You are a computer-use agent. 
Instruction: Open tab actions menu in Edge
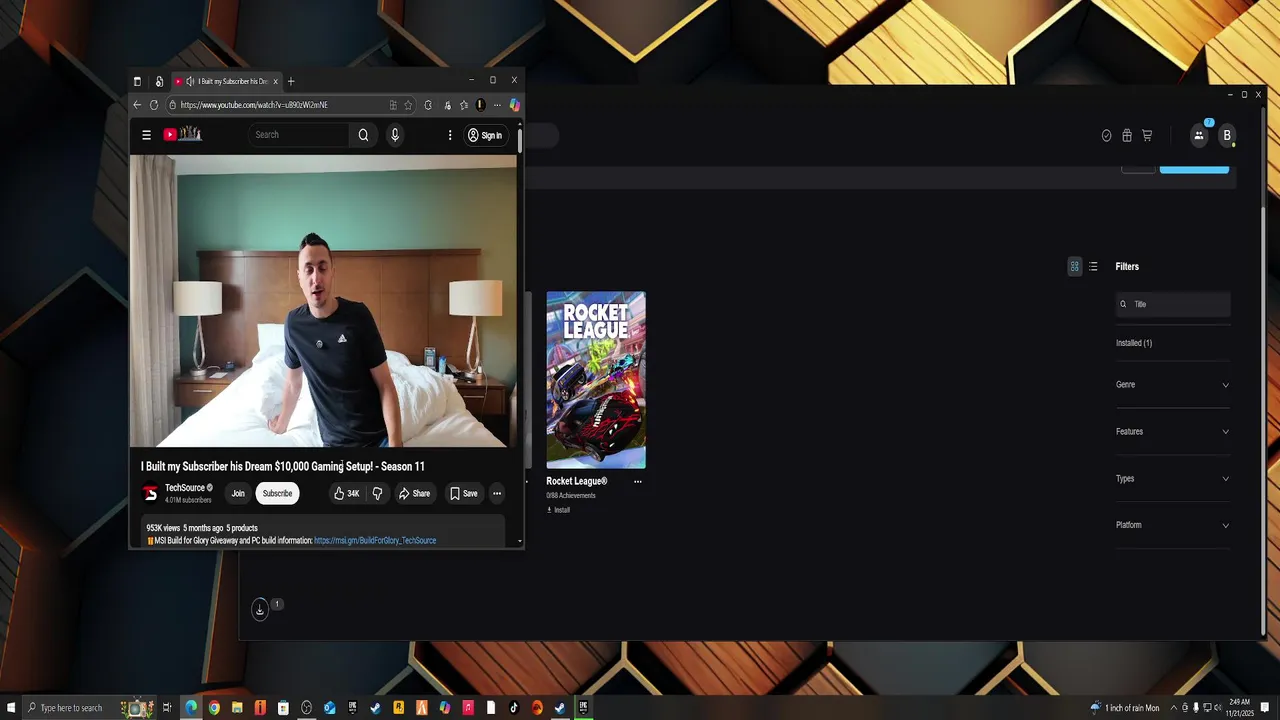point(137,81)
